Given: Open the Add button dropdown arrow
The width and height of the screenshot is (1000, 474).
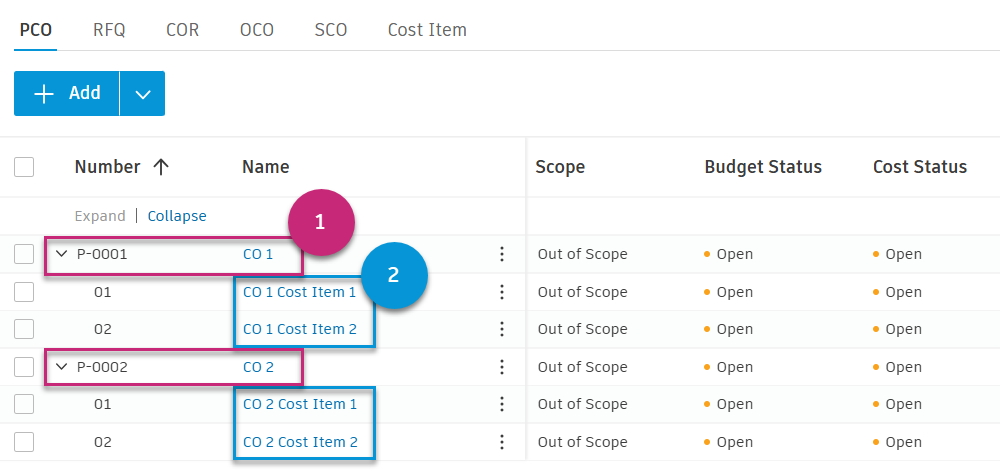Looking at the screenshot, I should [143, 93].
